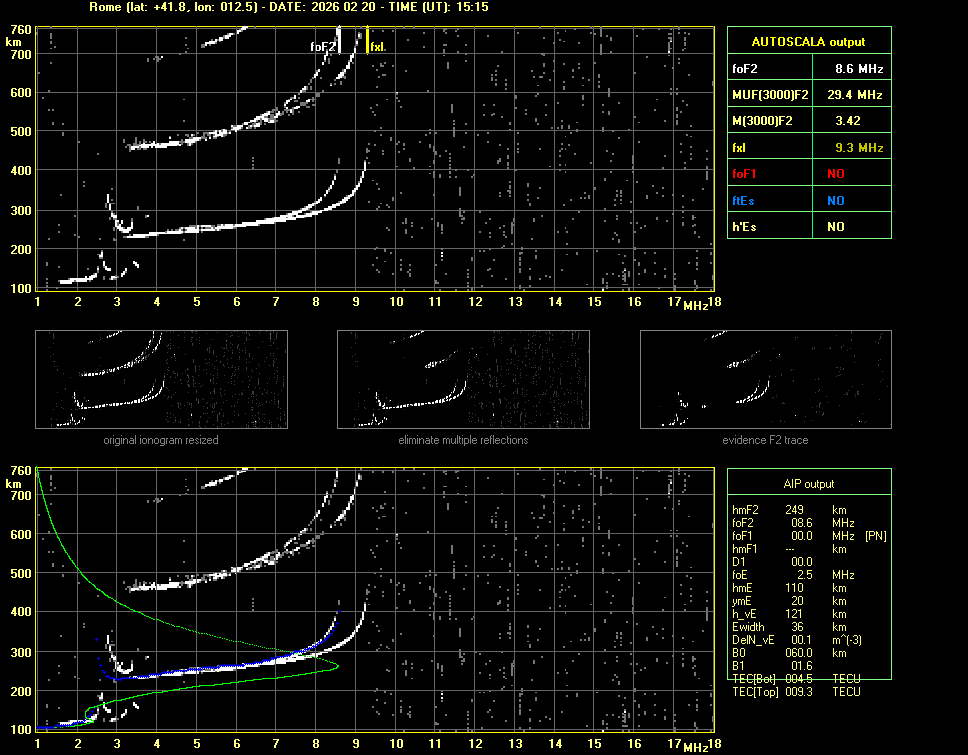Select the AUTOSCALA output header
The height and width of the screenshot is (755, 968).
point(809,42)
